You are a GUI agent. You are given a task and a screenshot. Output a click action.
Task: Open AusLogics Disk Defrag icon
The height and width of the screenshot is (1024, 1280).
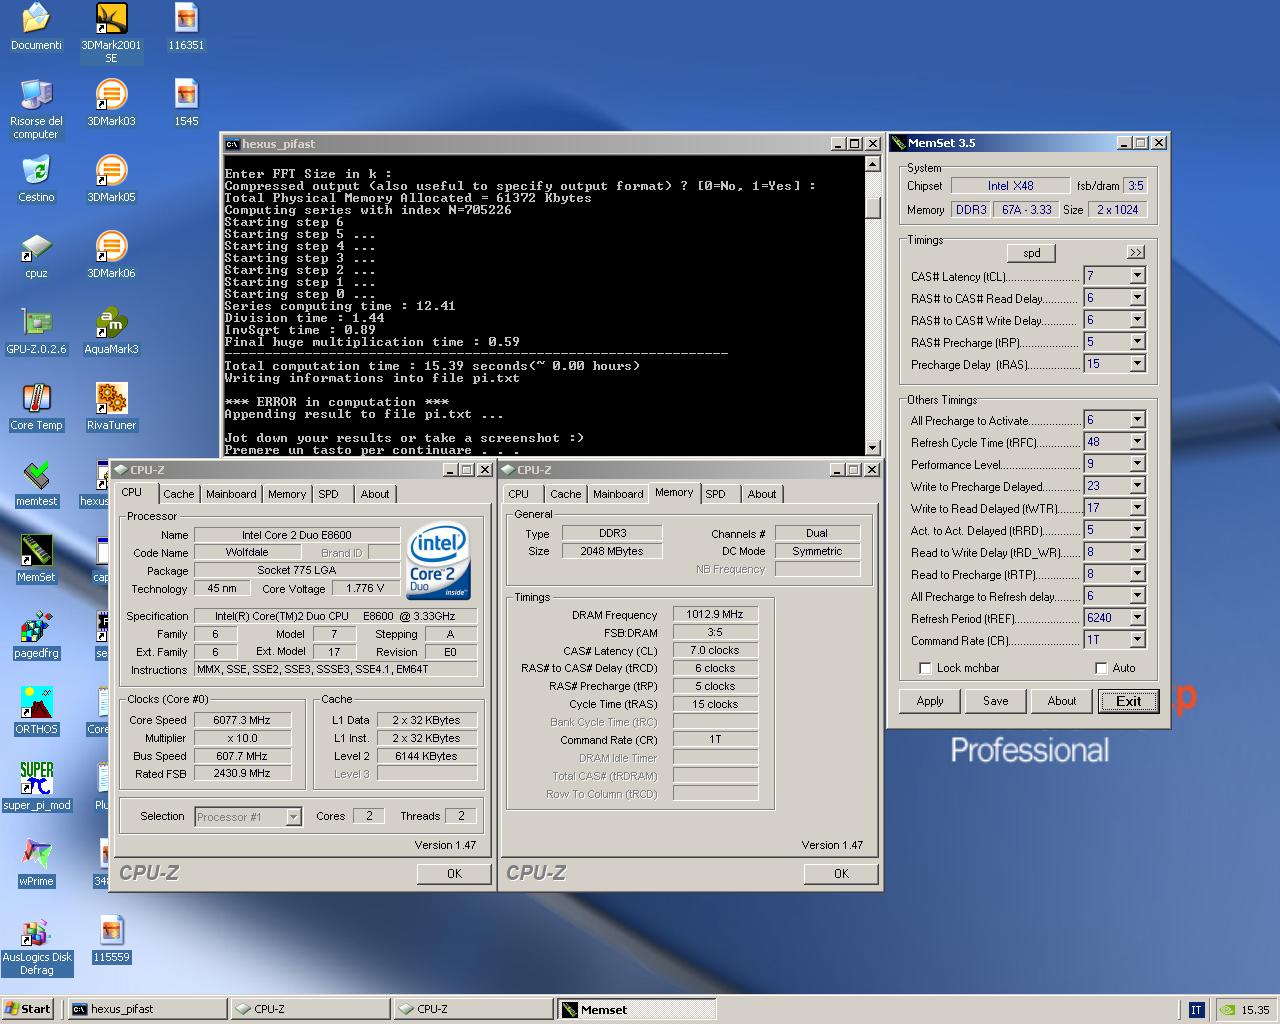pos(36,946)
